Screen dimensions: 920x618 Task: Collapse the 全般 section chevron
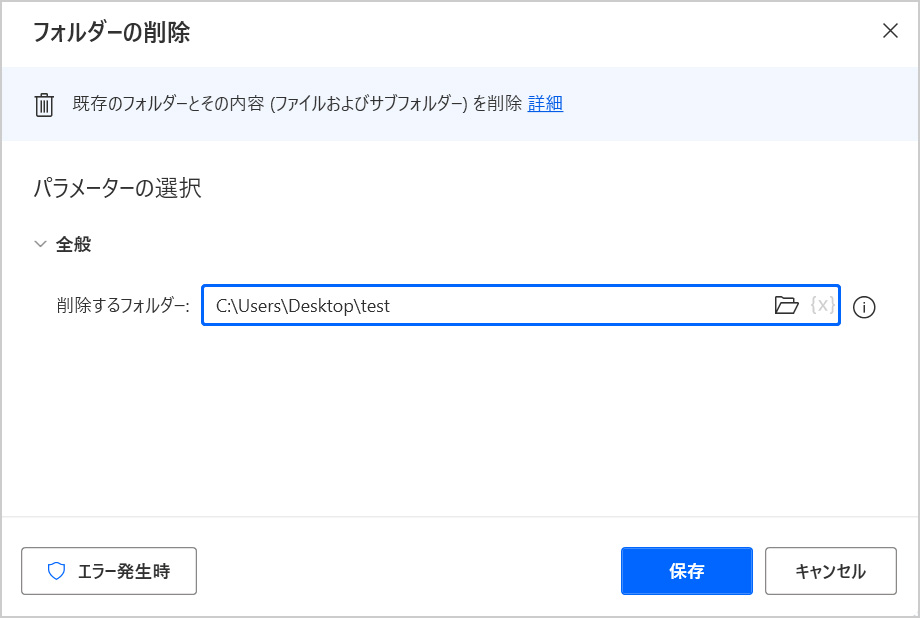(41, 244)
